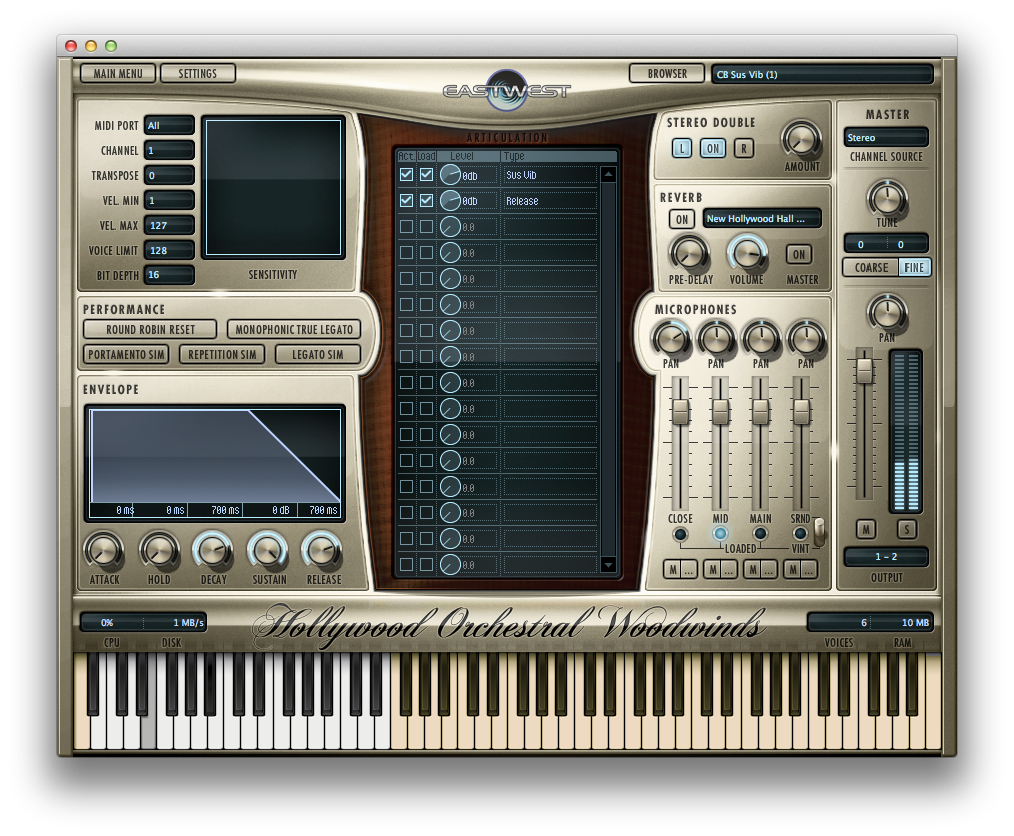Image resolution: width=1014 pixels, height=836 pixels.
Task: Click the Release articulation level knob
Action: click(450, 200)
